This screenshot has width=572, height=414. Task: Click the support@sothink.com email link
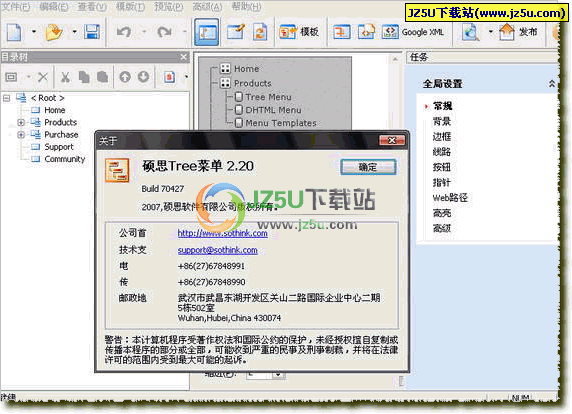click(217, 250)
